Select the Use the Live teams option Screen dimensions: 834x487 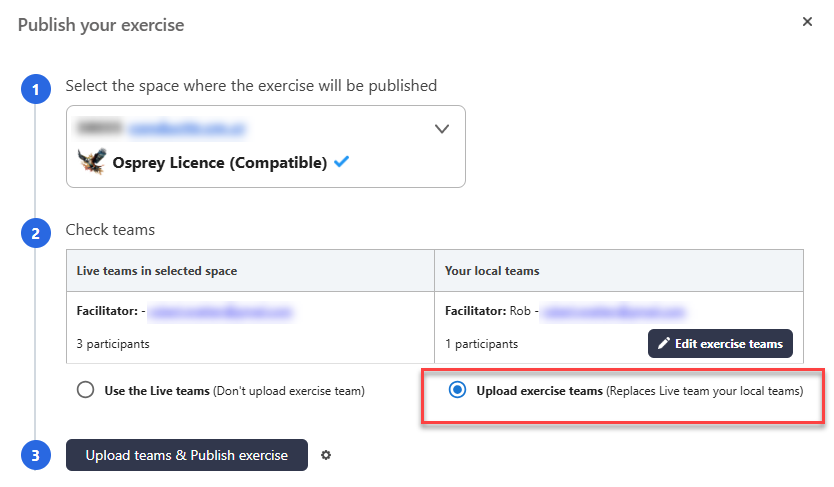point(86,391)
